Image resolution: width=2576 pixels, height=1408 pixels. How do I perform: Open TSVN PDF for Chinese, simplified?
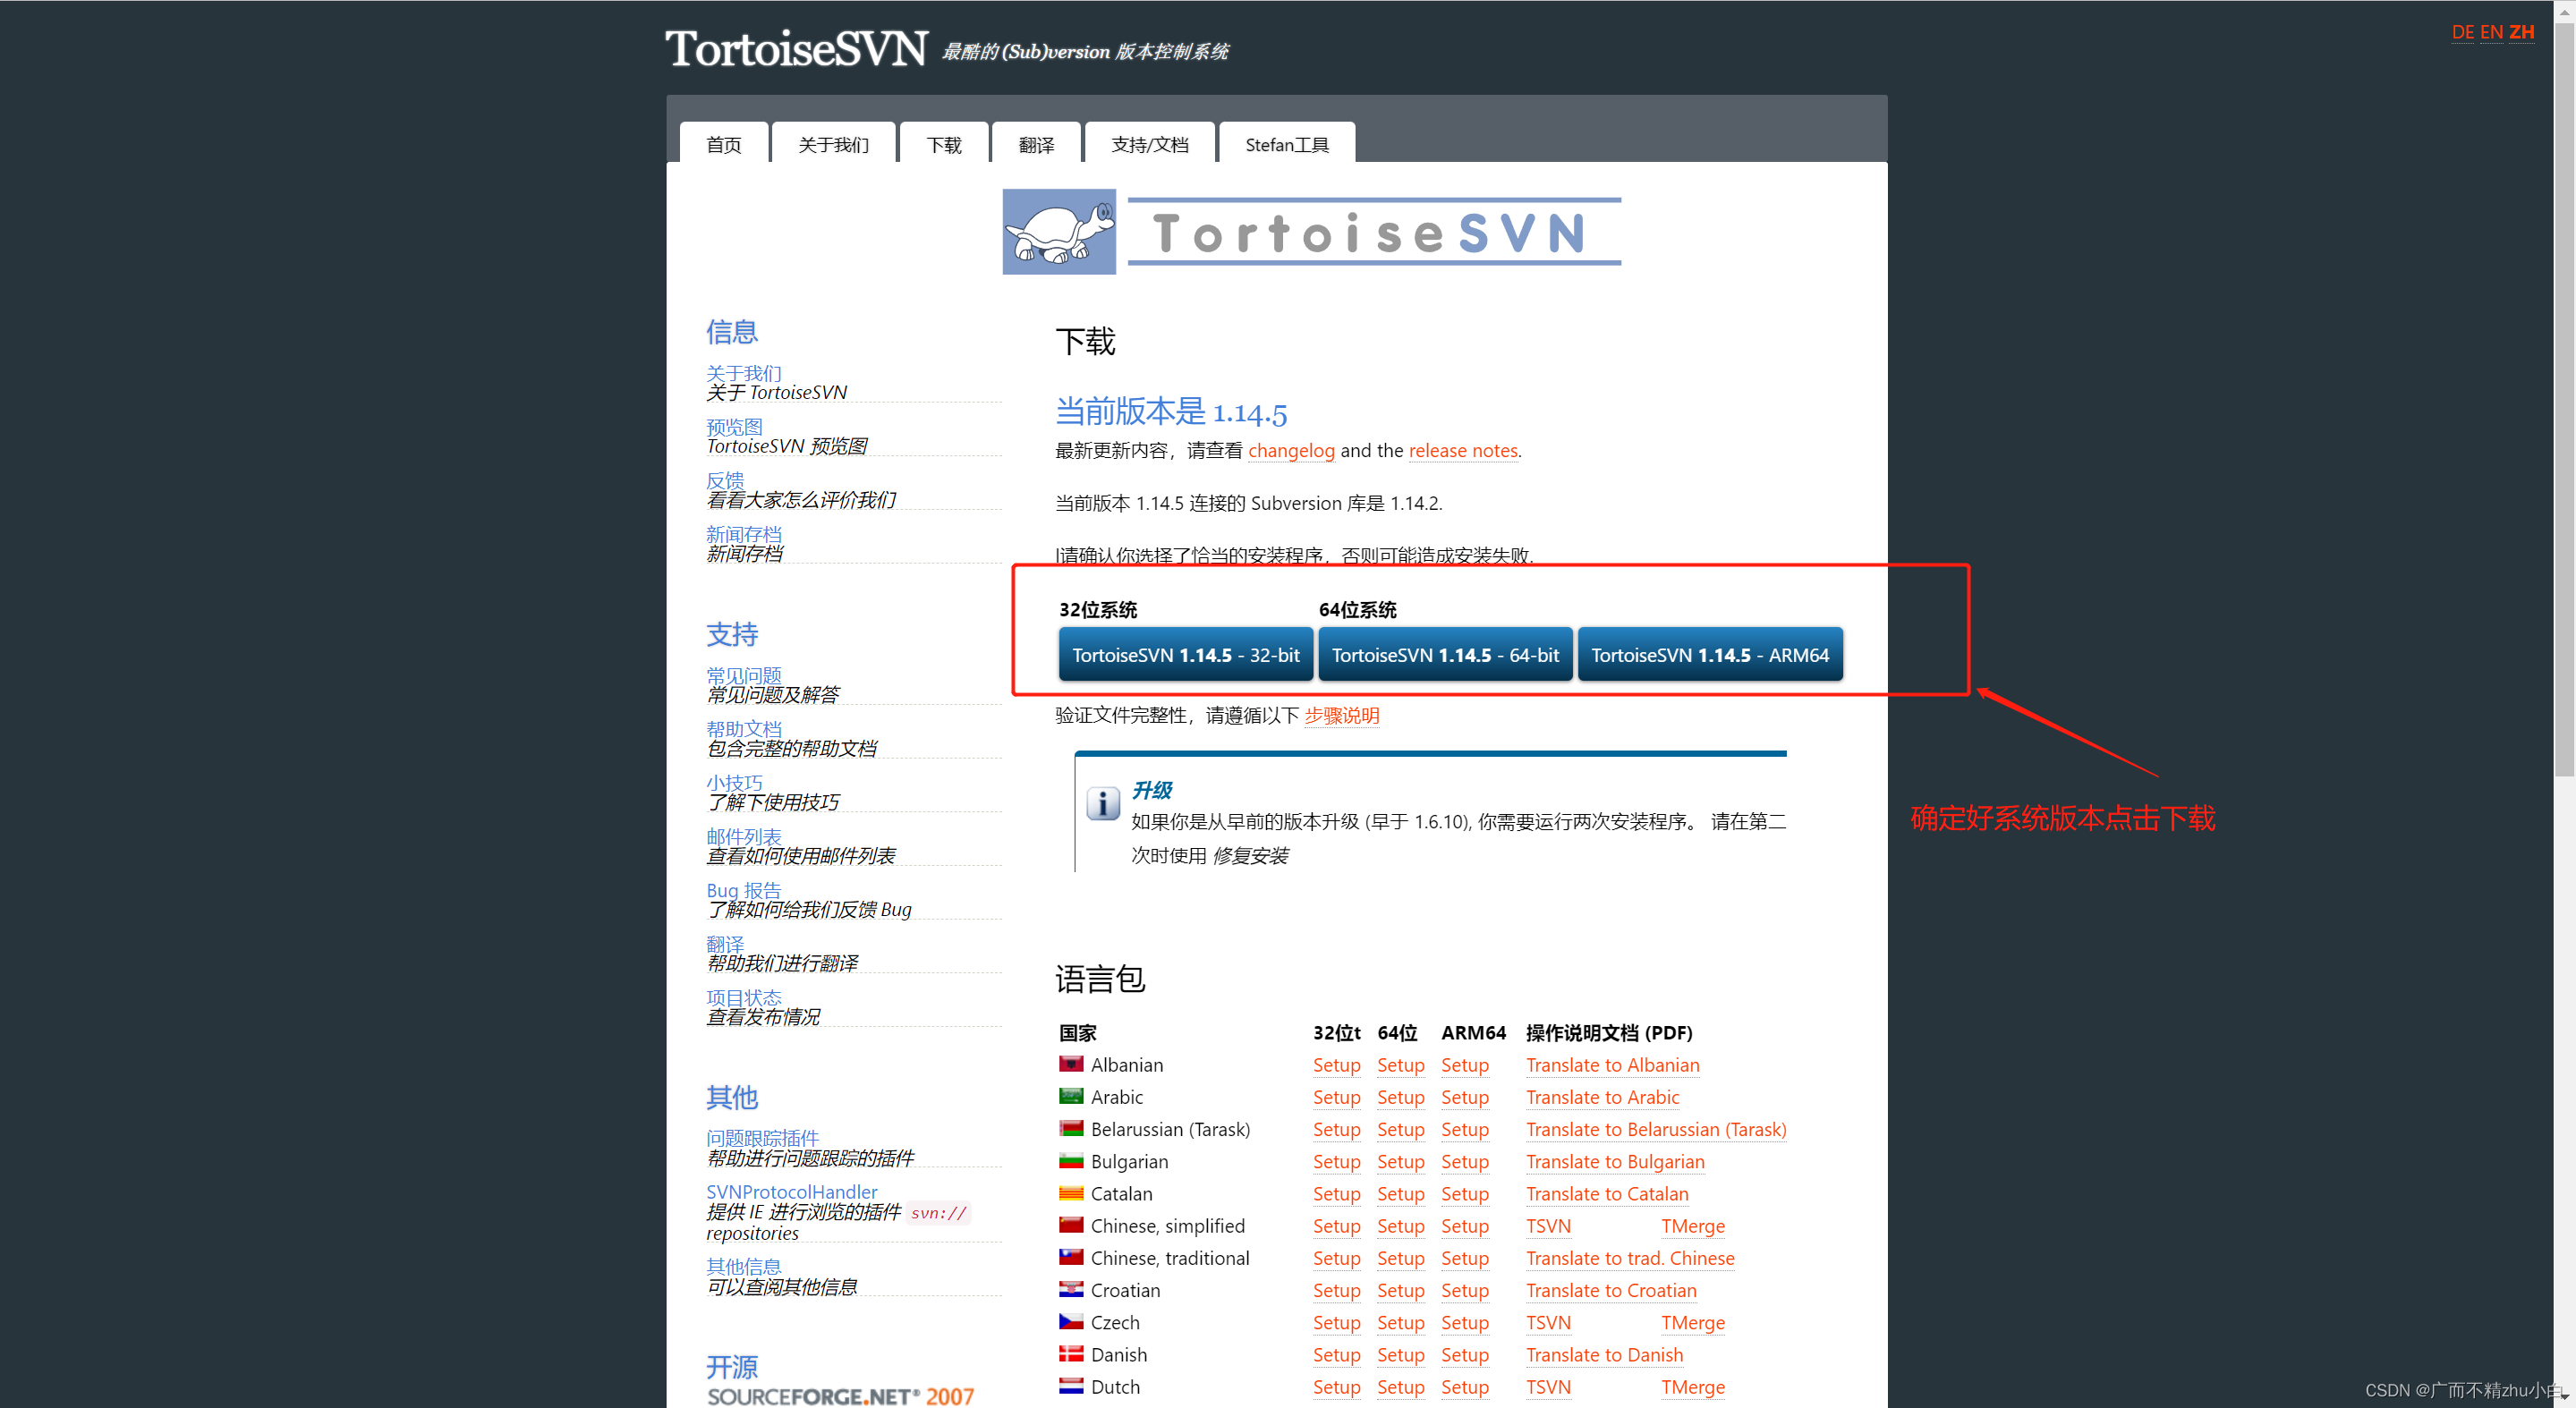(x=1548, y=1226)
